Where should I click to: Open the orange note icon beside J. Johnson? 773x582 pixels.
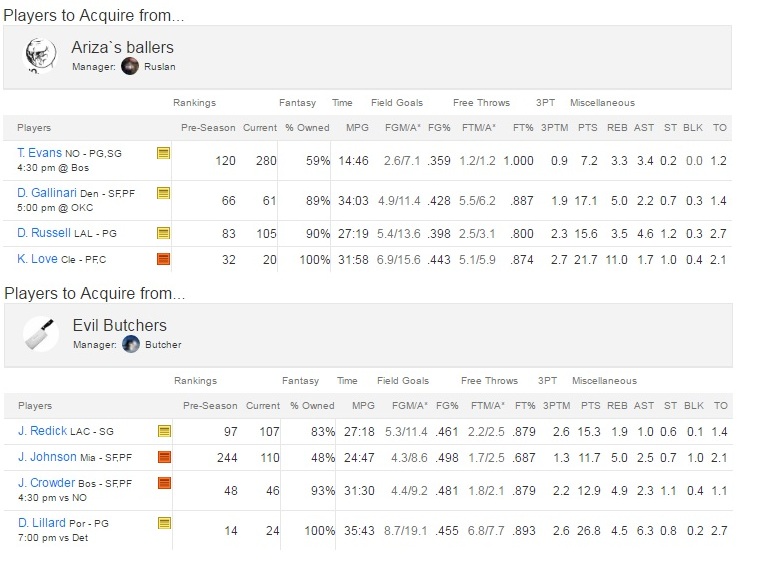coord(164,457)
